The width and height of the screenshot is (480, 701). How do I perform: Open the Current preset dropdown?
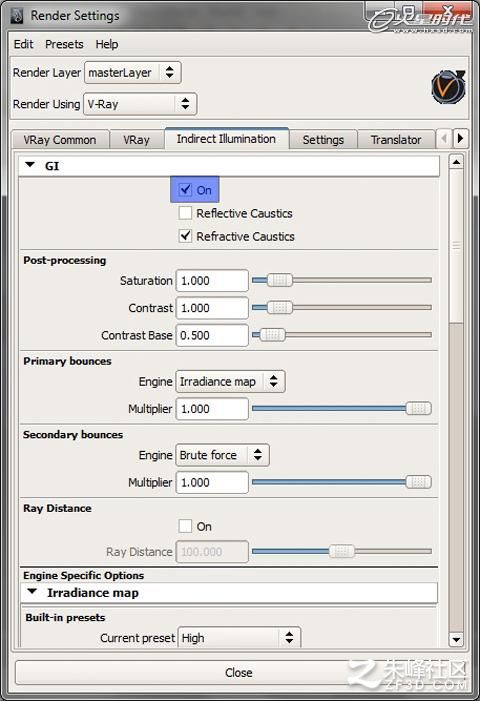240,638
